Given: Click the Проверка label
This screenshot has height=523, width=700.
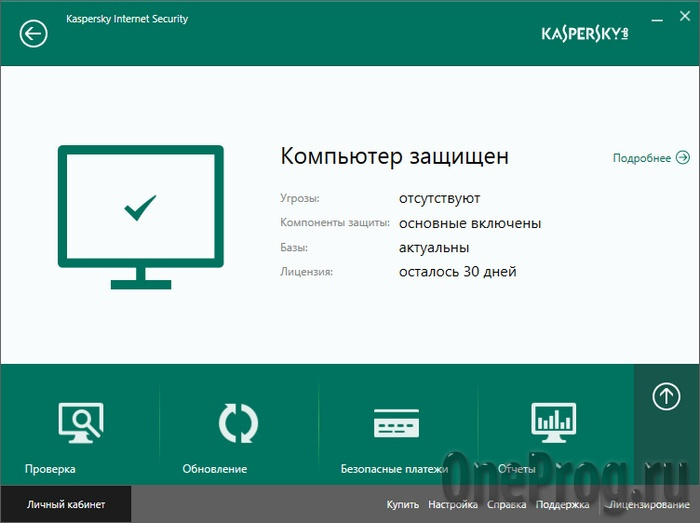Looking at the screenshot, I should point(50,469).
